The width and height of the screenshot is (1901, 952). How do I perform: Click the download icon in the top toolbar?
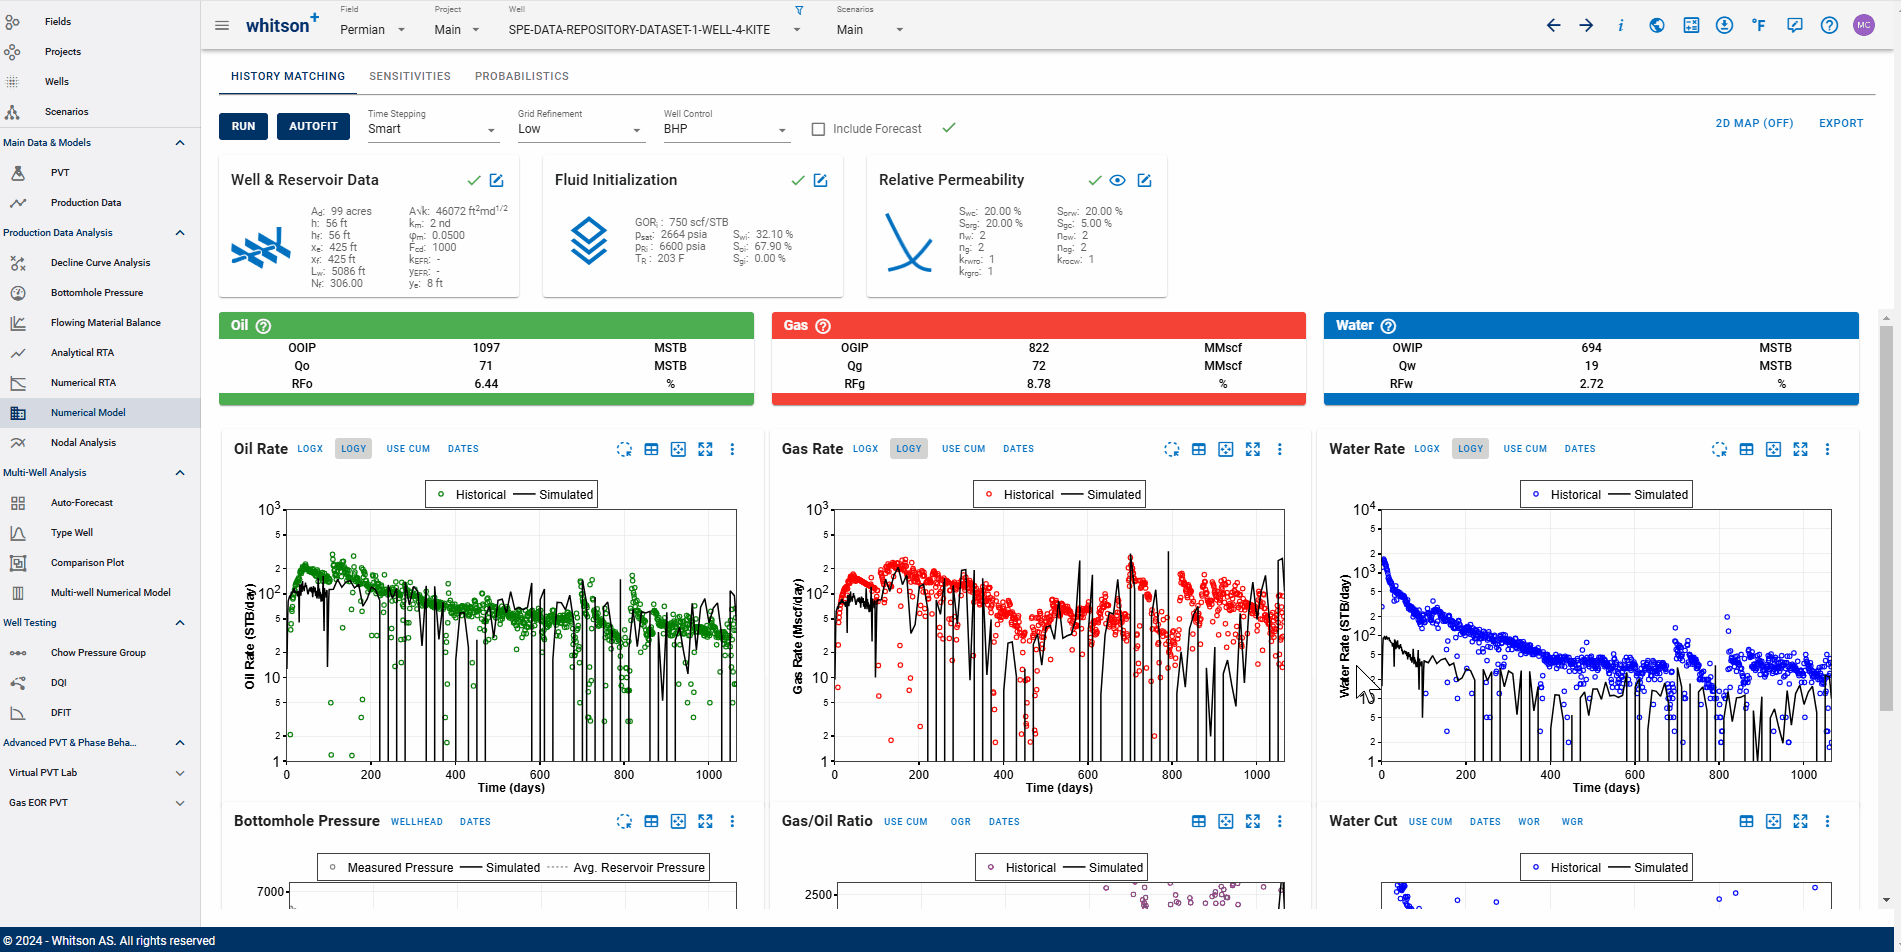(x=1725, y=26)
